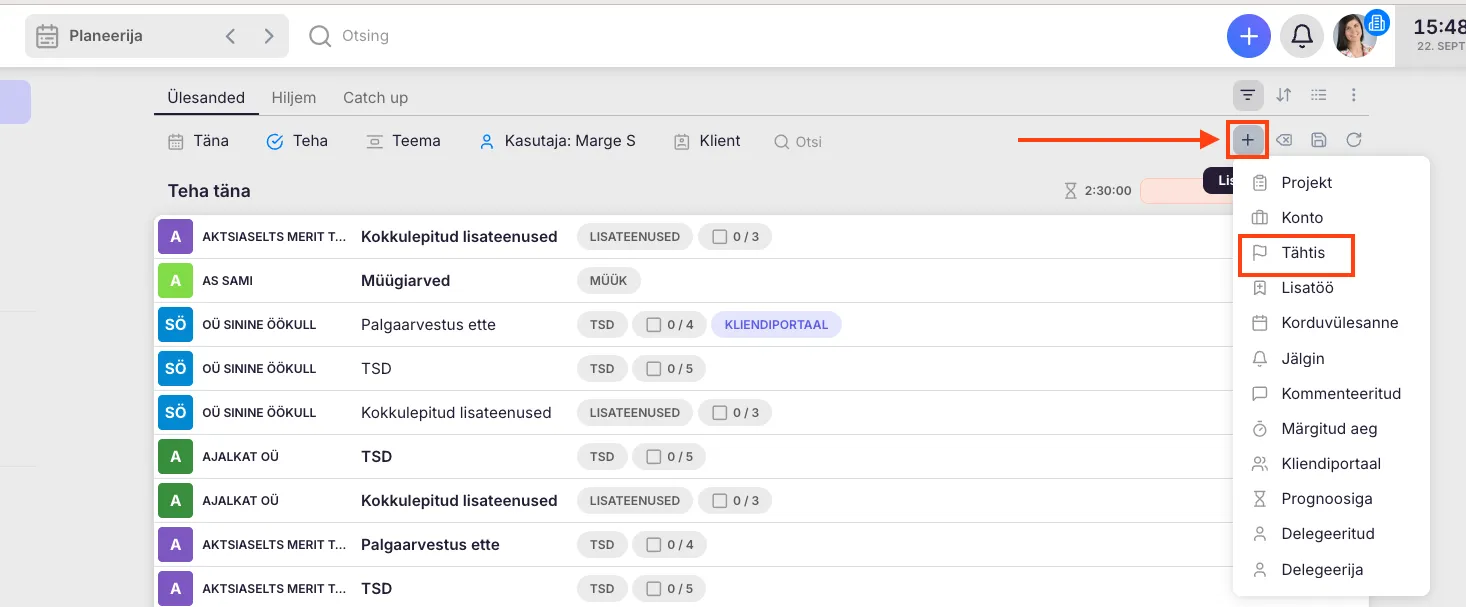Image resolution: width=1466 pixels, height=607 pixels.
Task: Click the sort arrows icon
Action: 1284,95
